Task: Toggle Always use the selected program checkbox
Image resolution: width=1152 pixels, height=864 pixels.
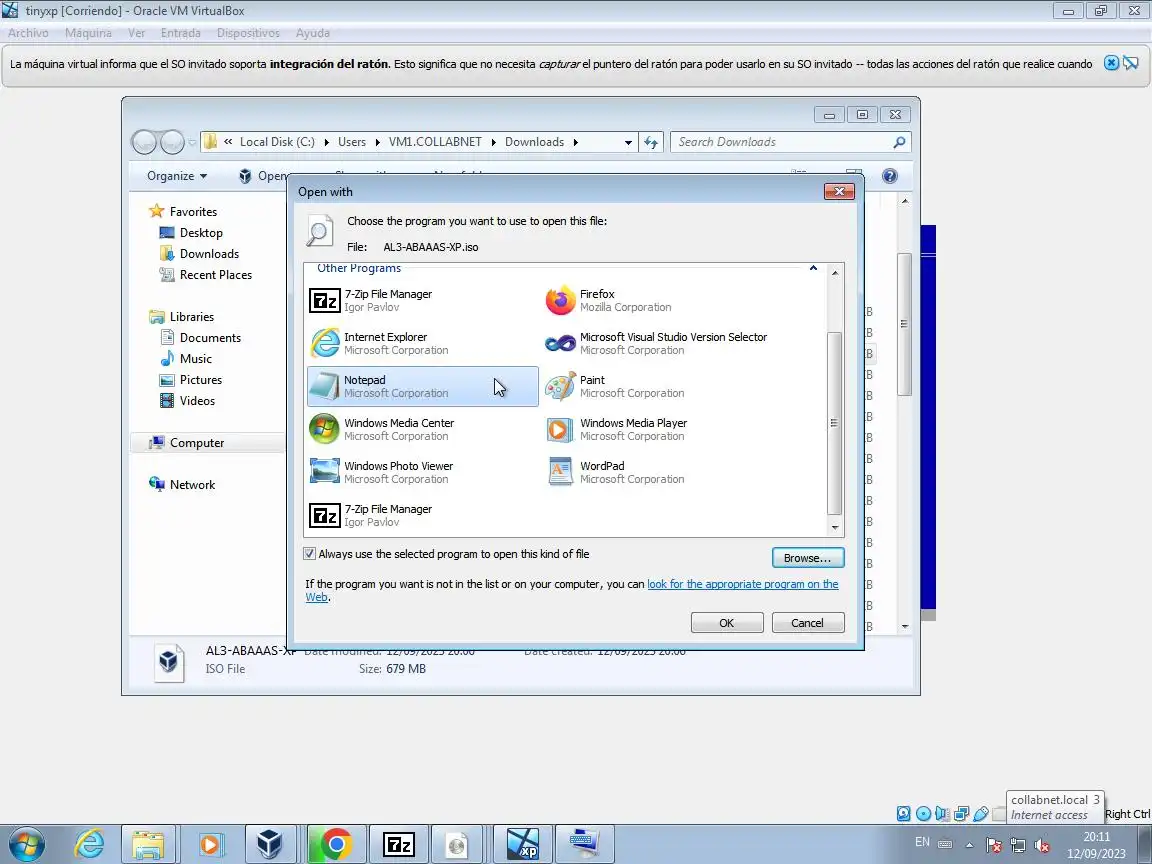Action: click(x=310, y=554)
